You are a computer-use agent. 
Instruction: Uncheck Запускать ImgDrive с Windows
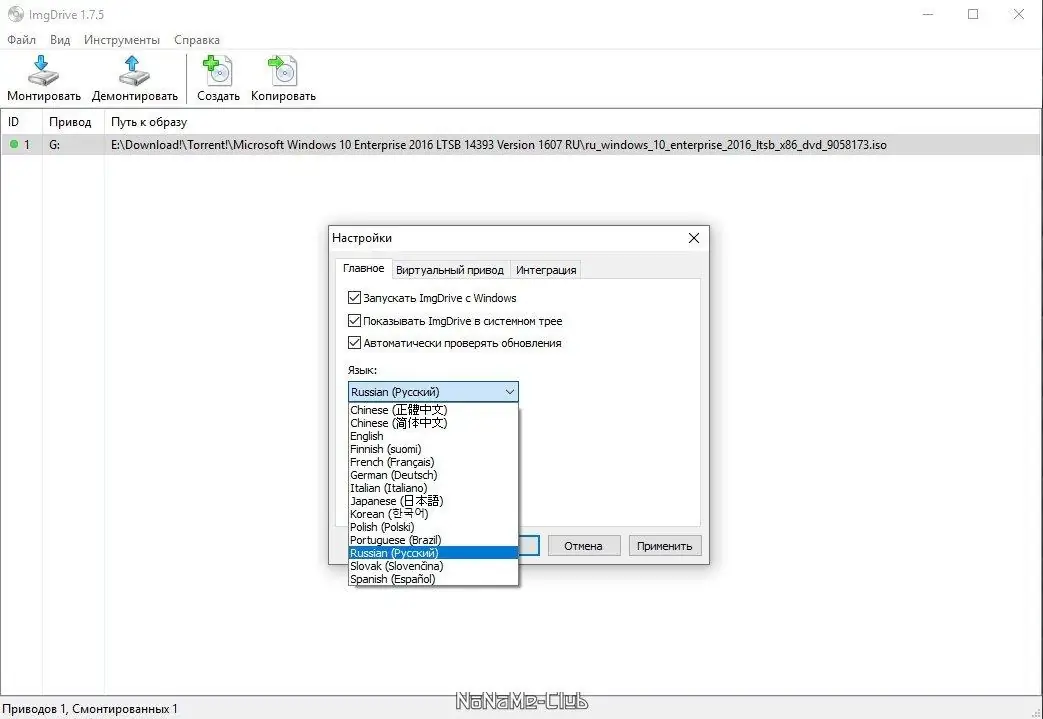(x=355, y=297)
